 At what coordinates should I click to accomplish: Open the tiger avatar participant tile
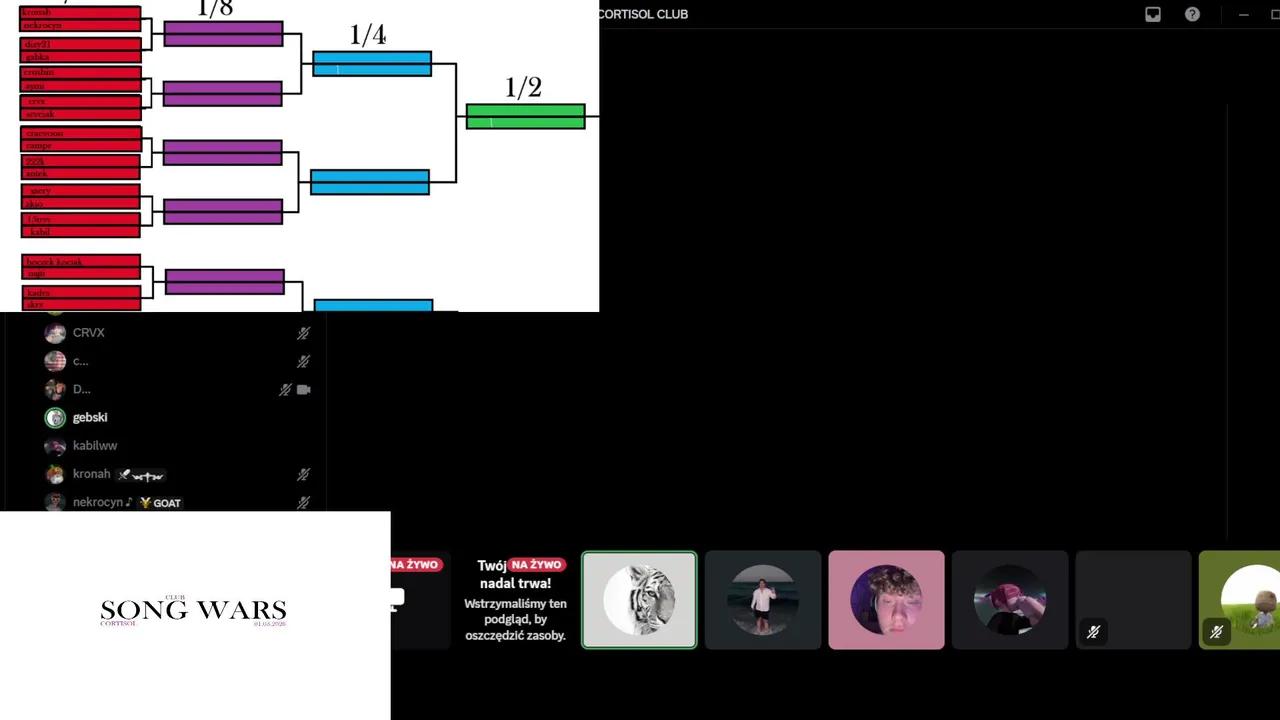pos(639,600)
